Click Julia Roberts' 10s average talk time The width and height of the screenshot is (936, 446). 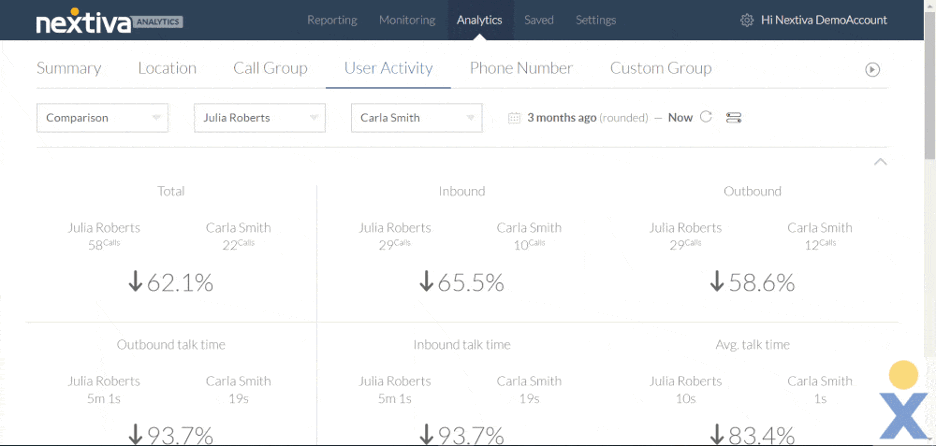(685, 398)
